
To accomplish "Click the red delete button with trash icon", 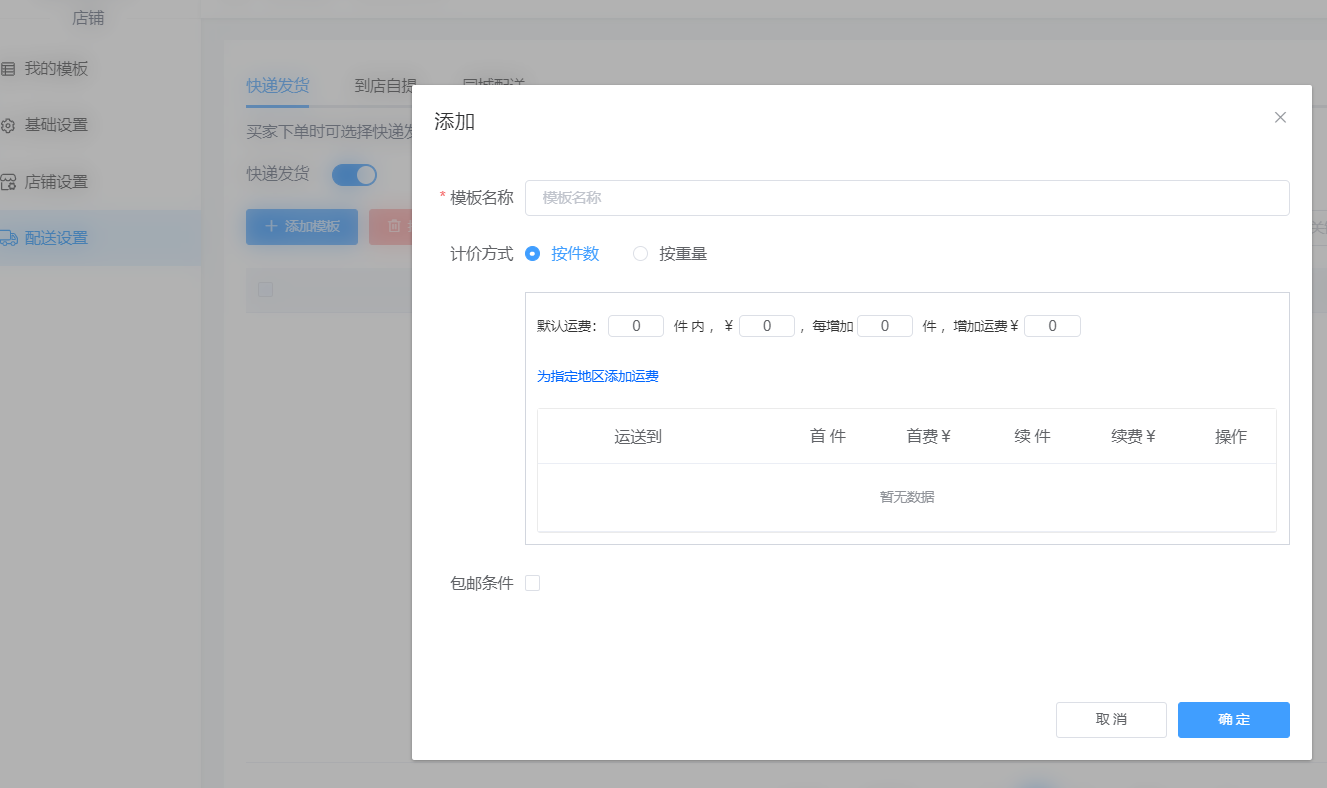I will (391, 227).
